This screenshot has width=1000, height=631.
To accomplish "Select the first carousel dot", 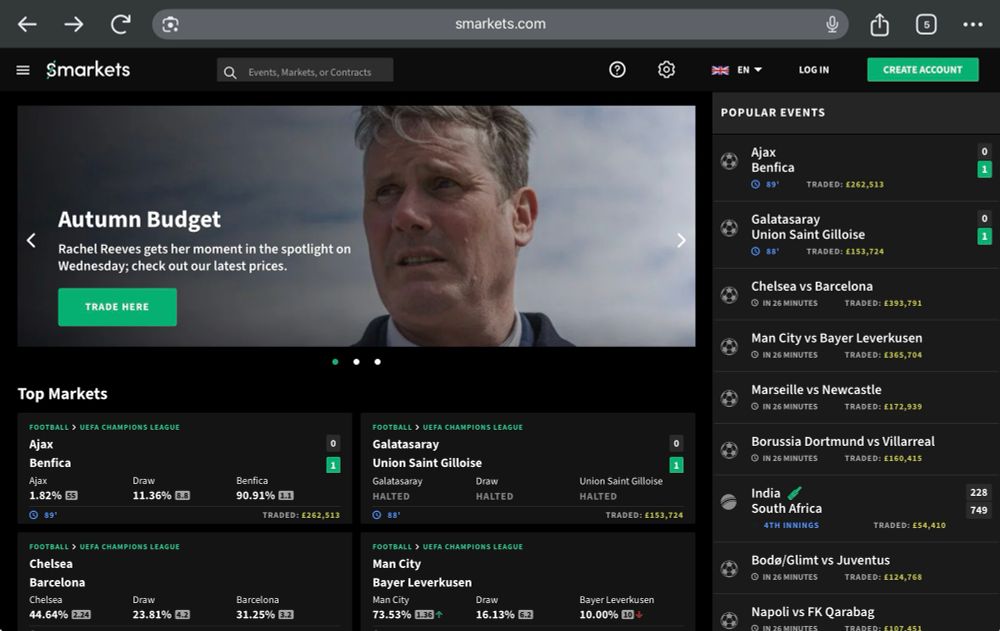I will (335, 362).
